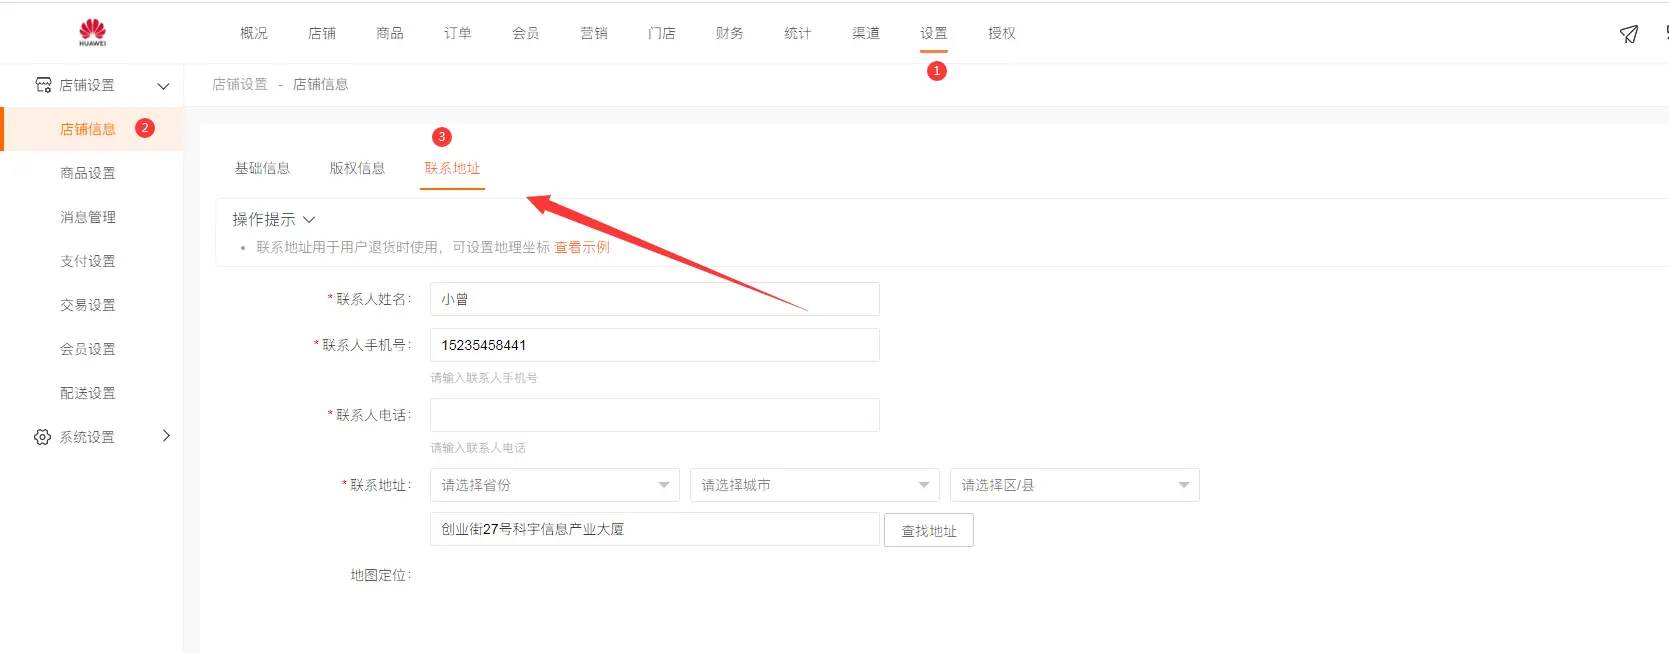Click the system settings gear icon
Viewport: 1669px width, 653px height.
(42, 437)
